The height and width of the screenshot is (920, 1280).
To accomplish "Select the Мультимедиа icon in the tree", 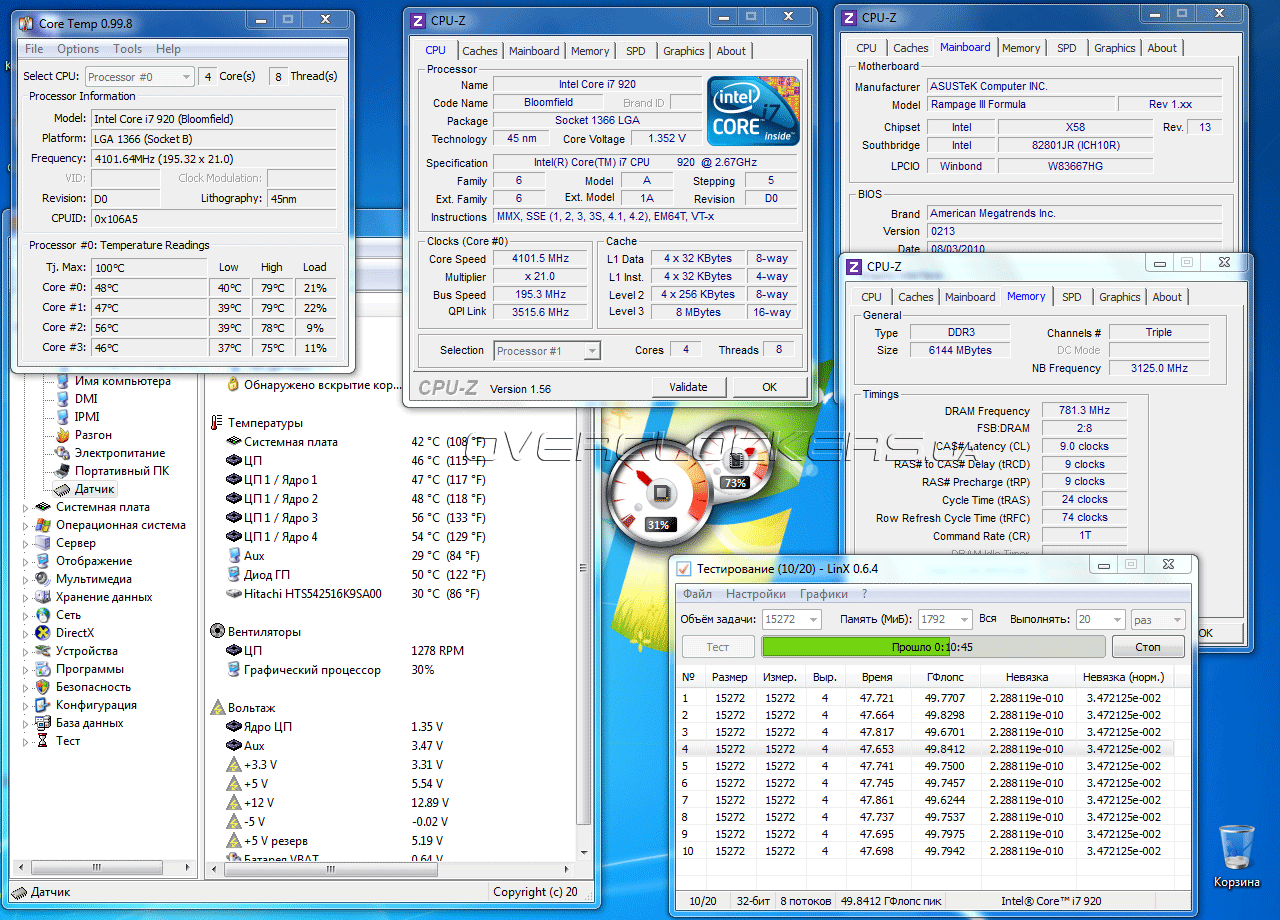I will (43, 579).
